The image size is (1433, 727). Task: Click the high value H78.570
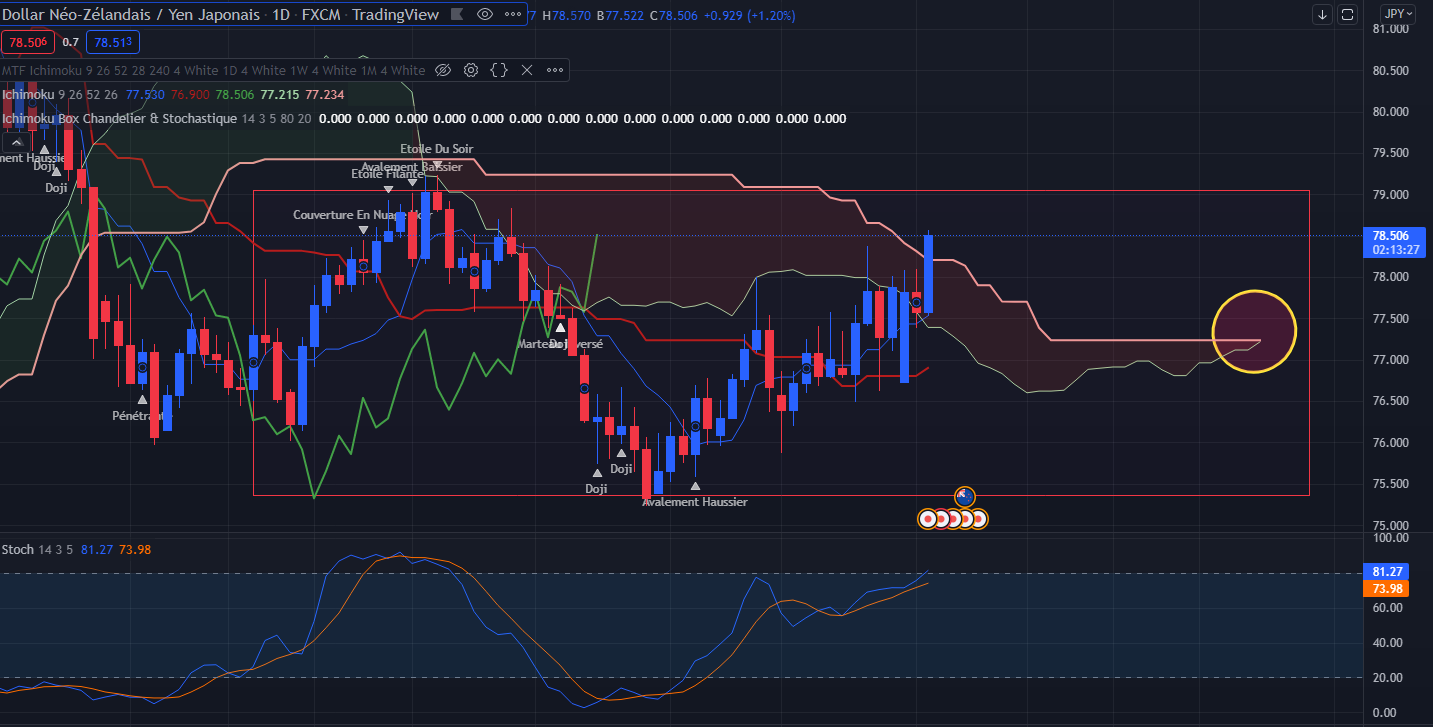(566, 14)
